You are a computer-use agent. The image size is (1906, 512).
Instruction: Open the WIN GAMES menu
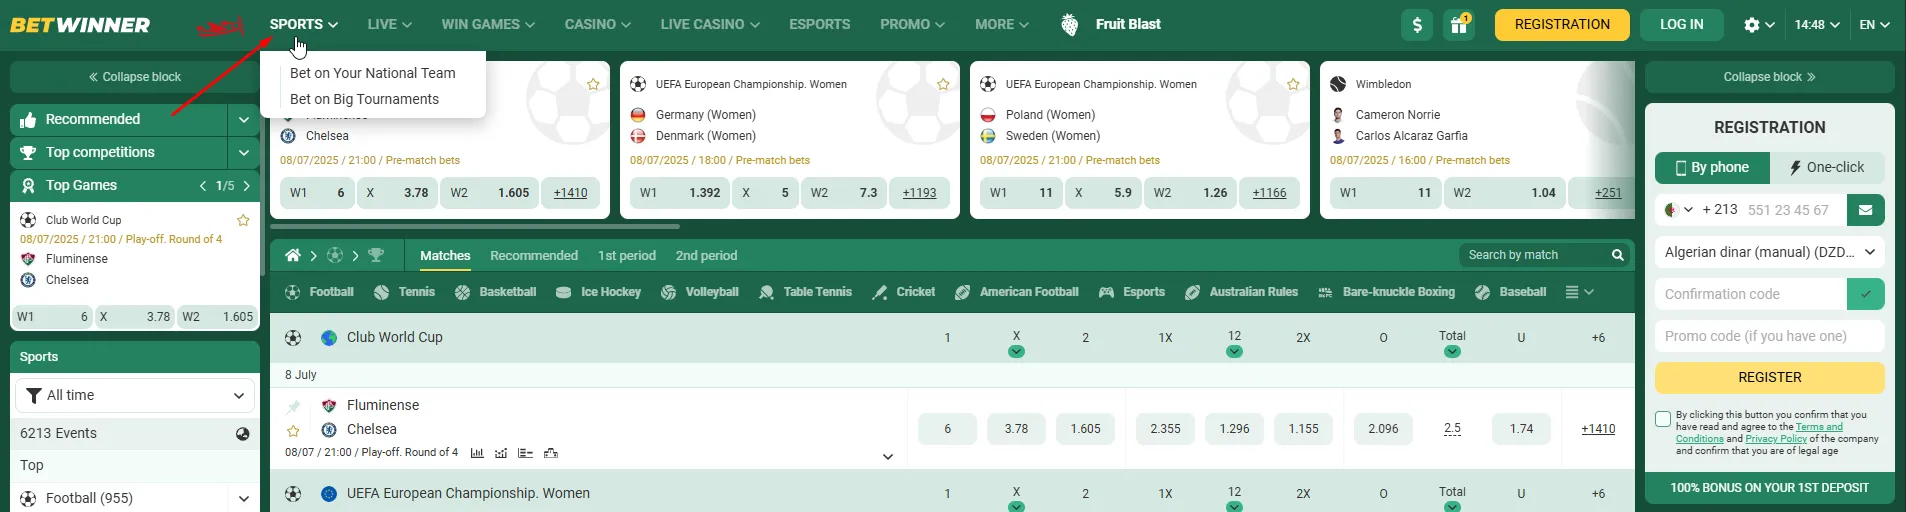[x=488, y=24]
